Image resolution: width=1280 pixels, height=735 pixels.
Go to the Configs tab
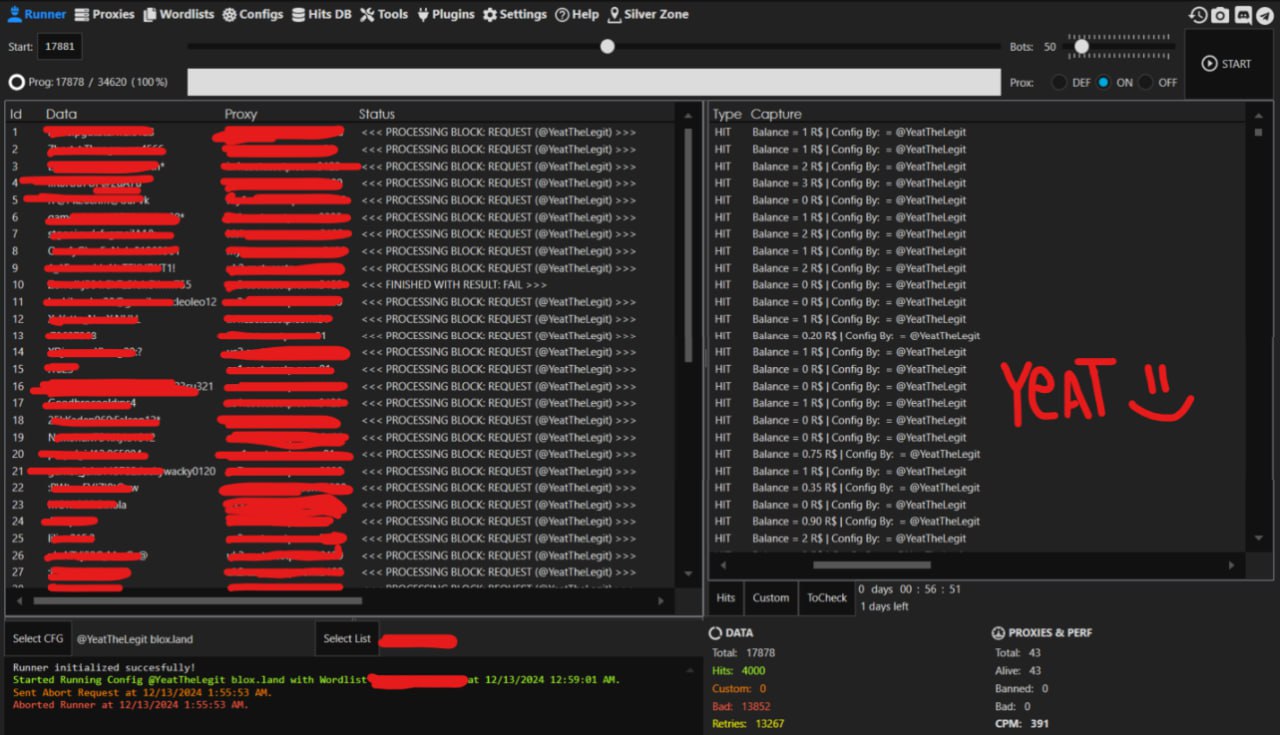tap(253, 15)
